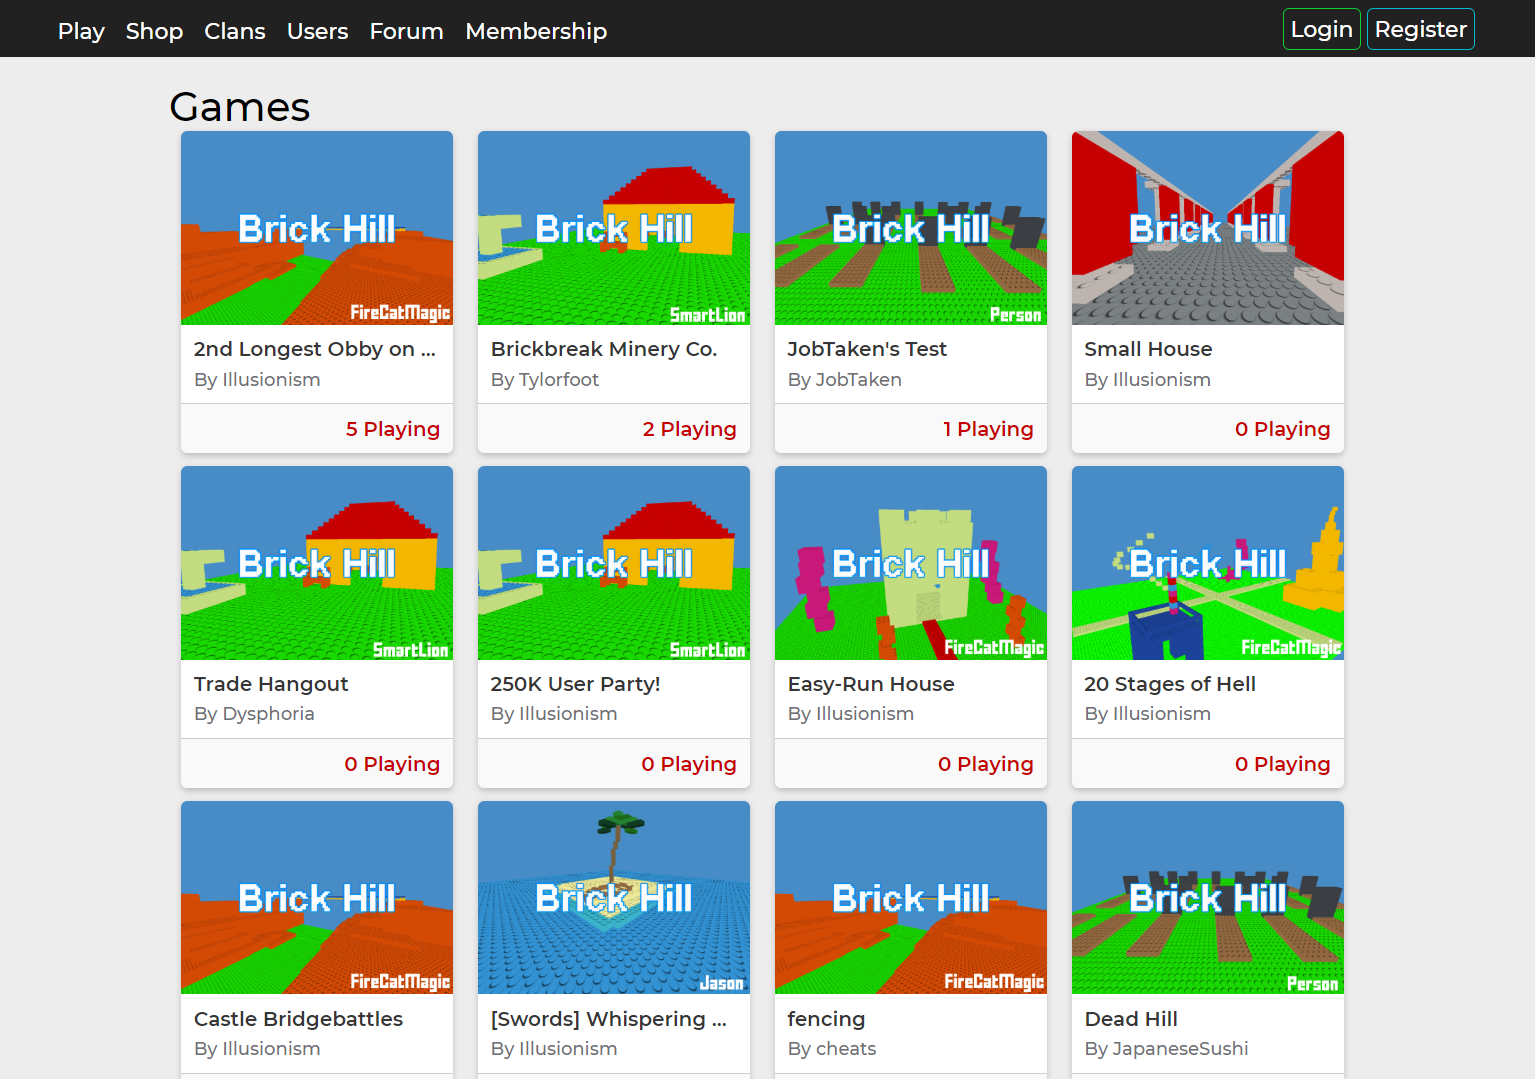The width and height of the screenshot is (1535, 1079).
Task: Open the JobTaken's Test game title
Action: pyautogui.click(x=867, y=349)
